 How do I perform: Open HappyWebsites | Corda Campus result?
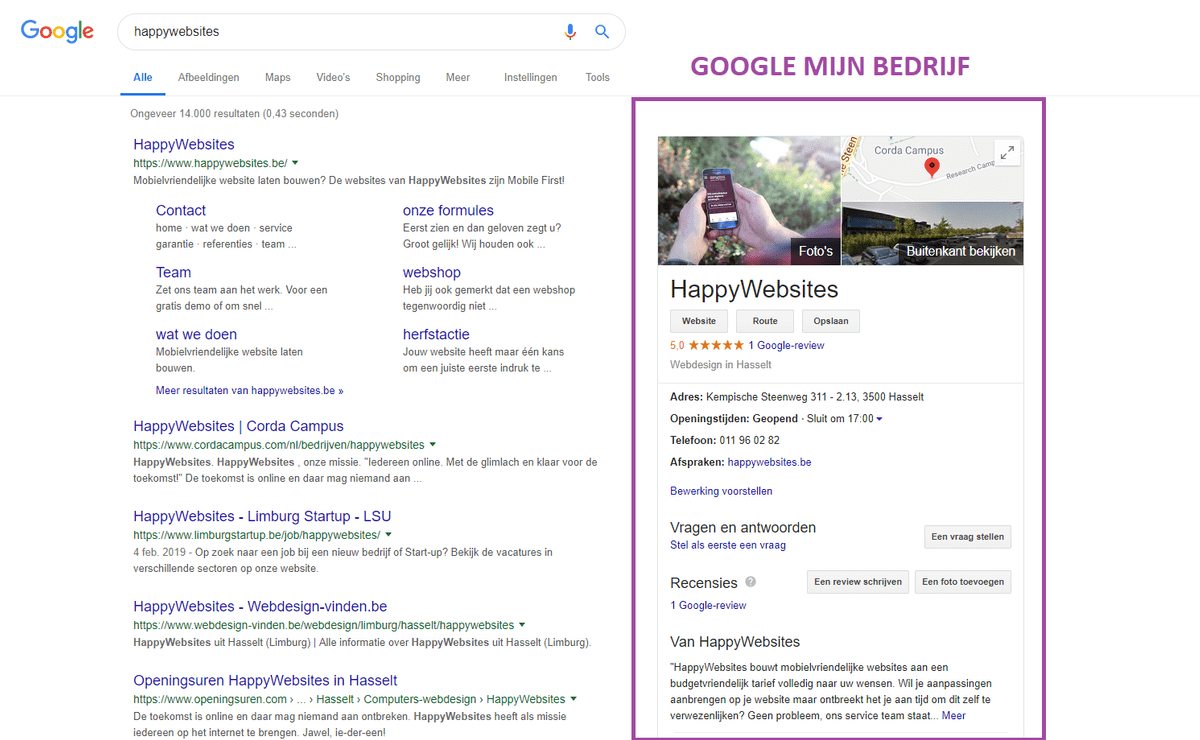click(x=238, y=426)
